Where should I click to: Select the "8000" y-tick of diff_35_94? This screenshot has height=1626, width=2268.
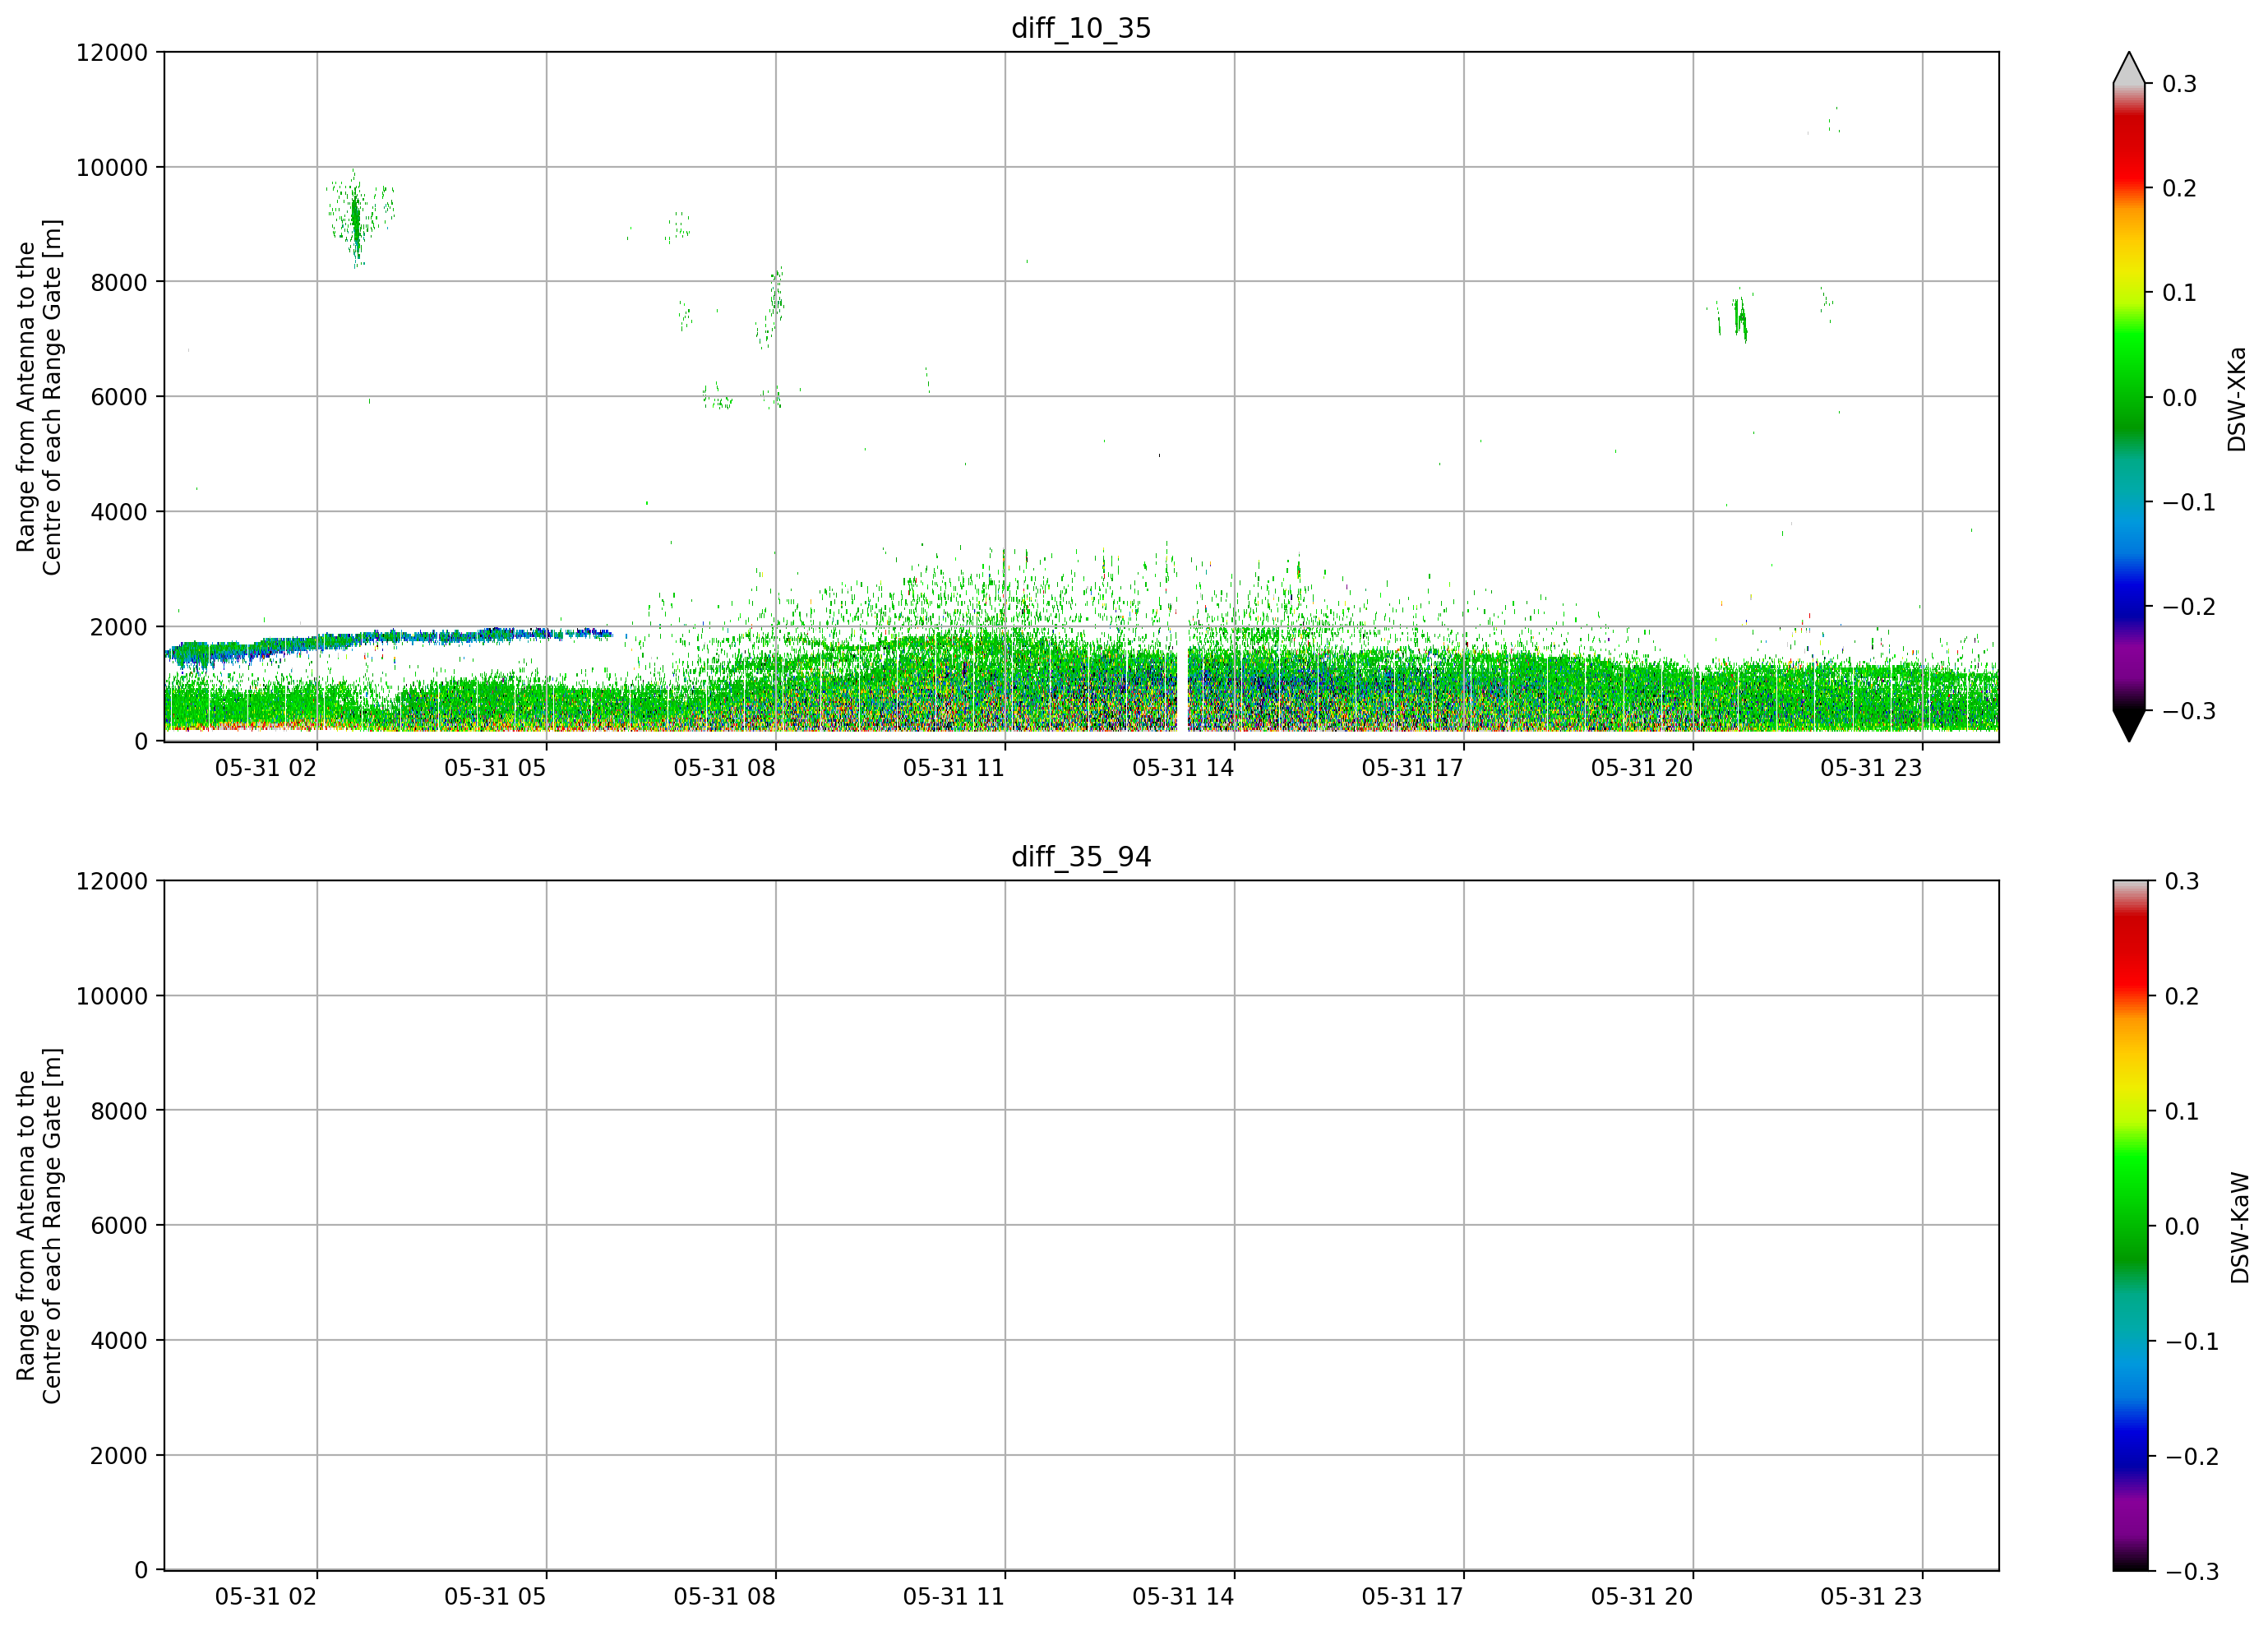pyautogui.click(x=119, y=1111)
